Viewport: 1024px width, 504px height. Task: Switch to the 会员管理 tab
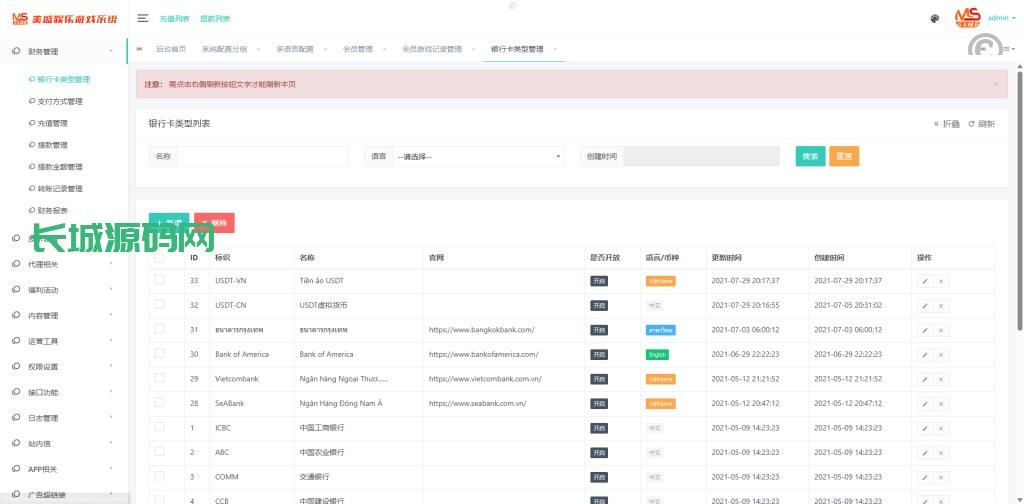tap(357, 49)
